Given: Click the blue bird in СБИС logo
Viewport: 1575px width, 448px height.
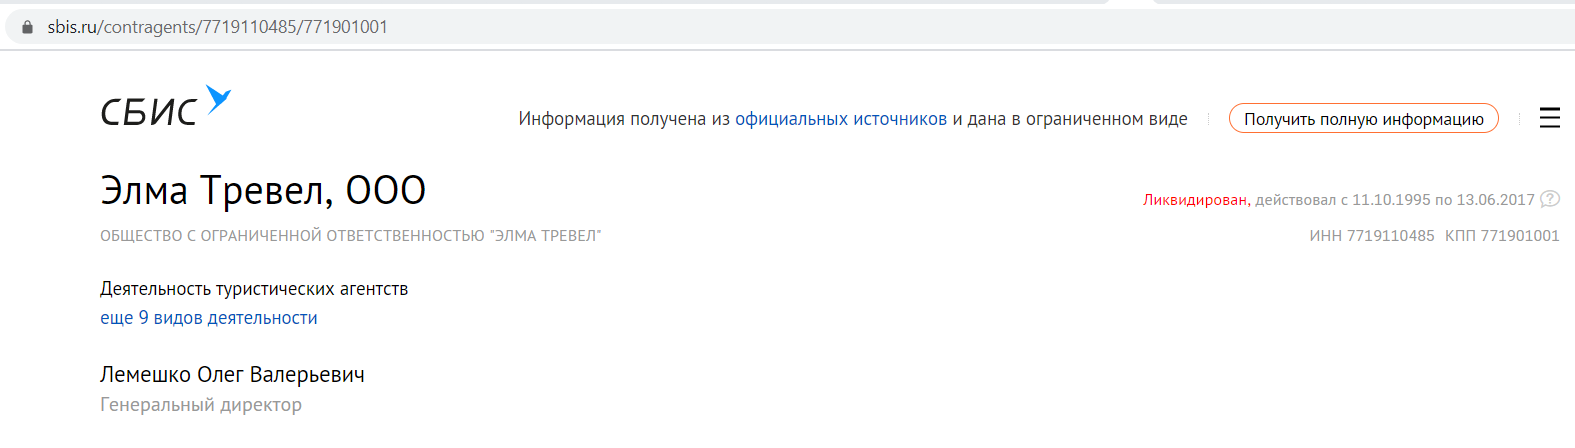Looking at the screenshot, I should point(218,99).
